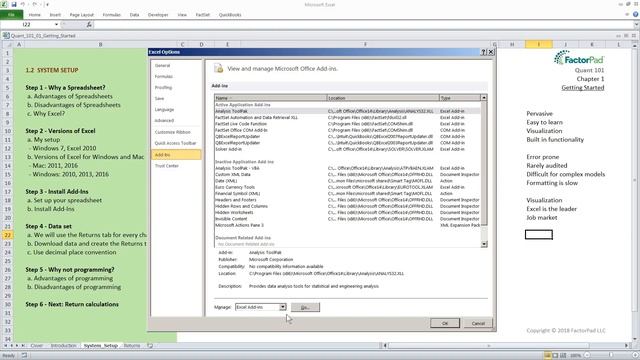Viewport: 640px width, 360px height.
Task: Click the formula bar input area
Action: click(x=363, y=25)
